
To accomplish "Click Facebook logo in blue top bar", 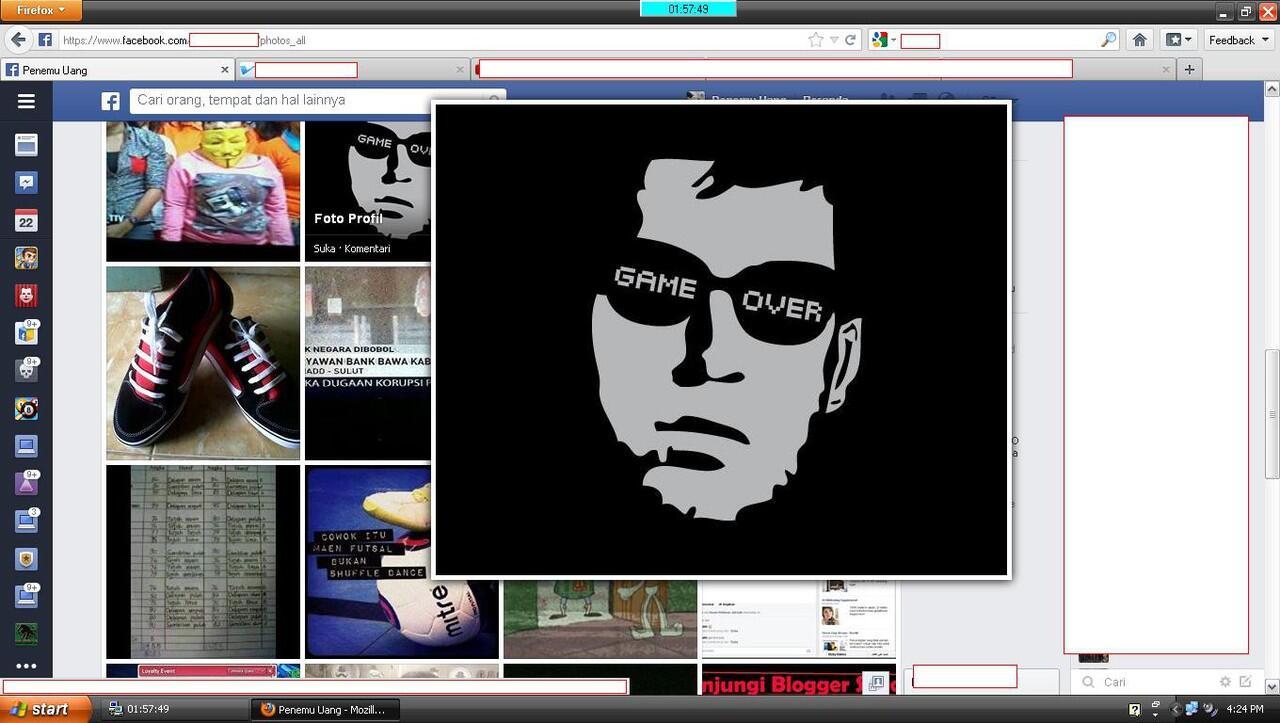I will point(110,101).
